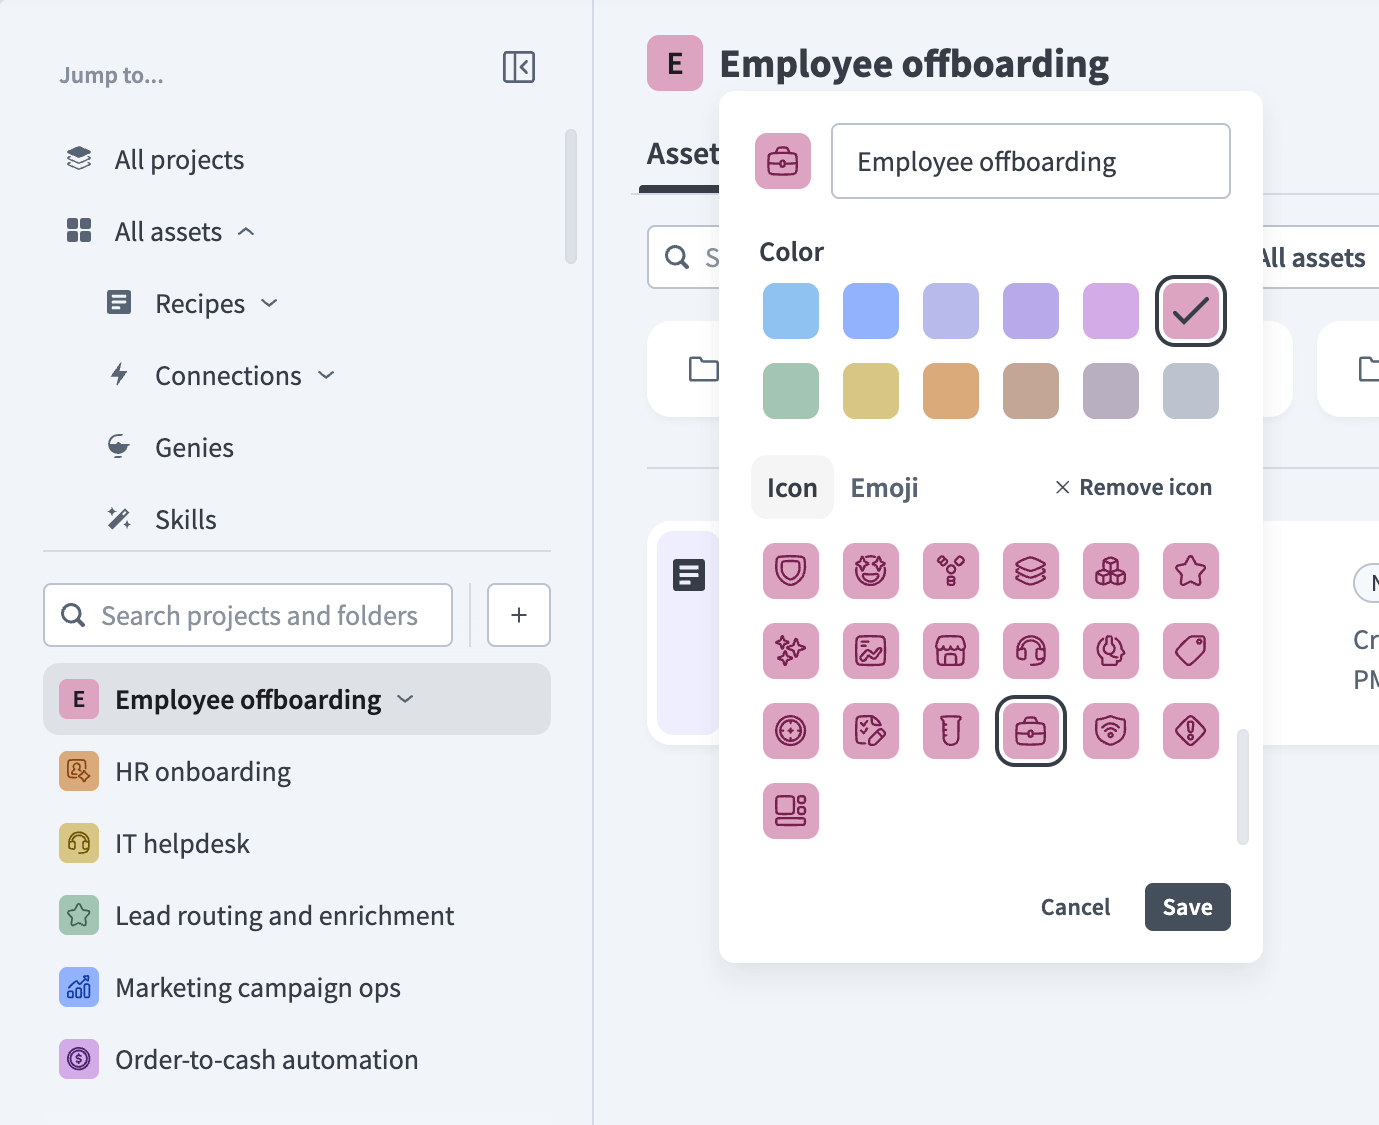Select the star icon in icon grid
Viewport: 1379px width, 1125px height.
pyautogui.click(x=1190, y=571)
